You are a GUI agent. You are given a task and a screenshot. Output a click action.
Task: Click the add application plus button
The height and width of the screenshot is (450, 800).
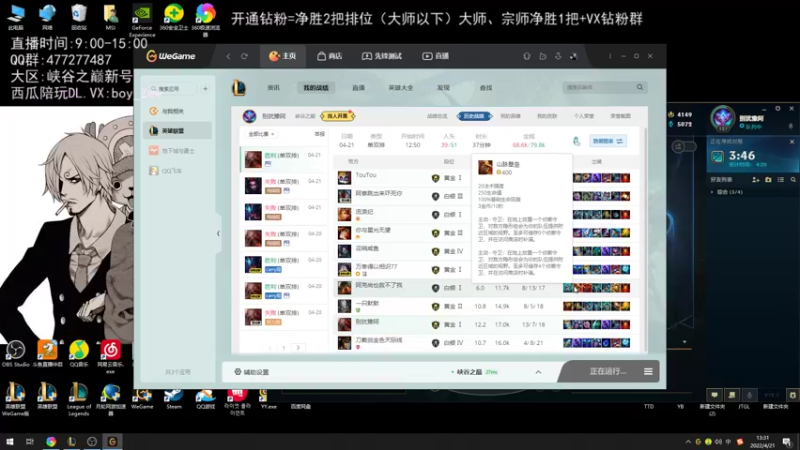point(205,89)
